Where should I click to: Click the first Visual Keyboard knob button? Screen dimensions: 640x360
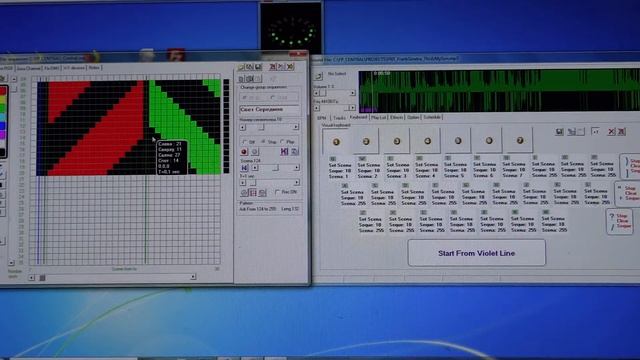pyautogui.click(x=336, y=142)
